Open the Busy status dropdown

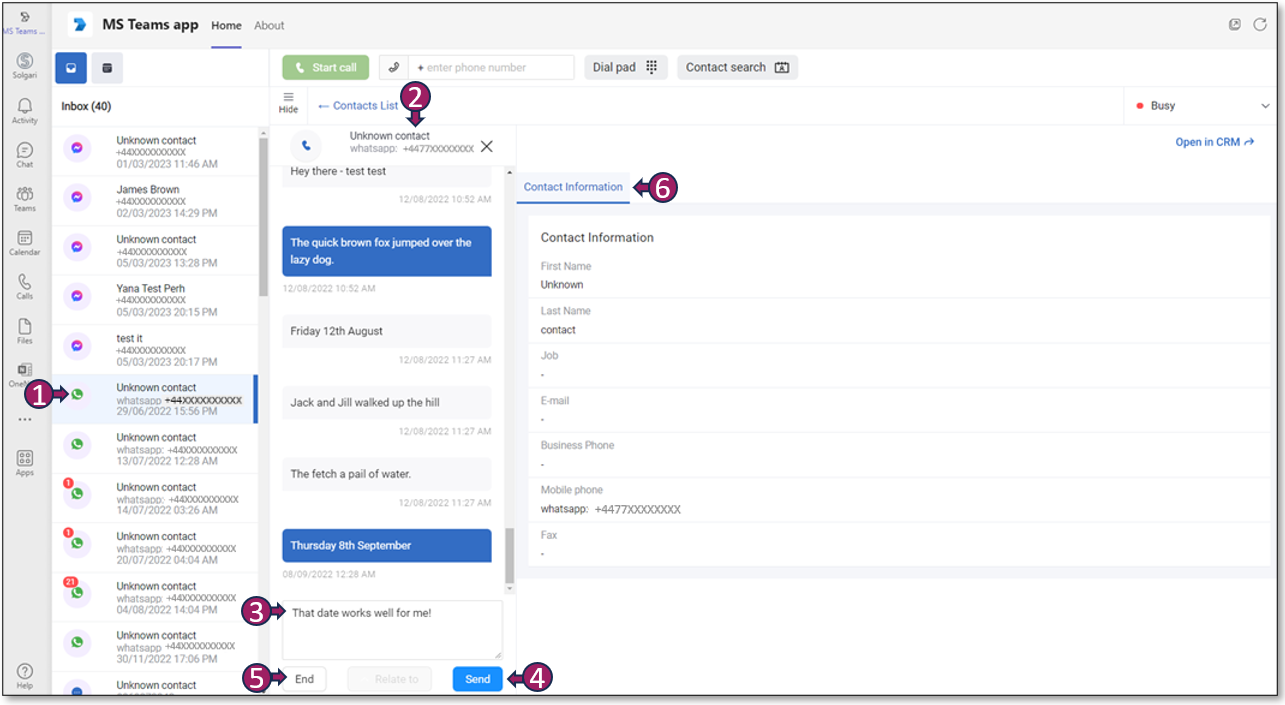click(x=1199, y=104)
